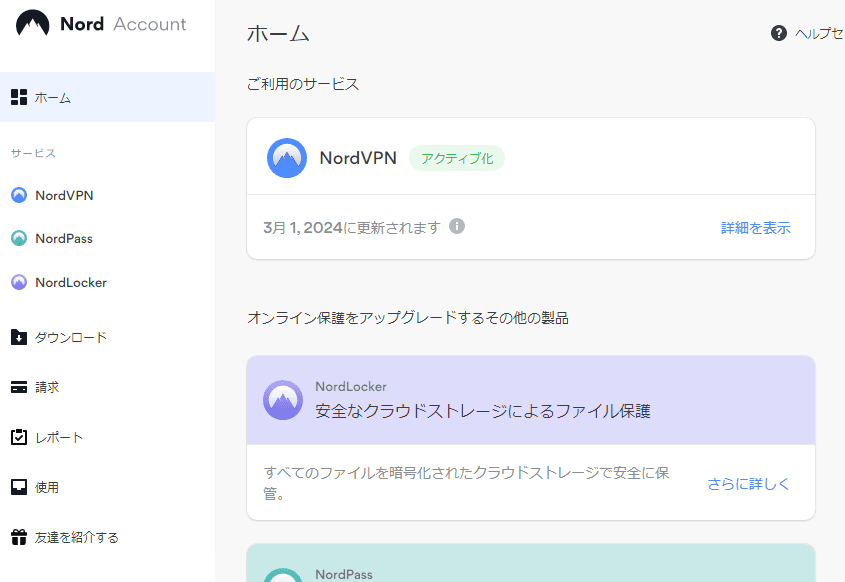Click the NordLocker logo in the upgrade card
Viewport: 845px width, 582px height.
(283, 400)
